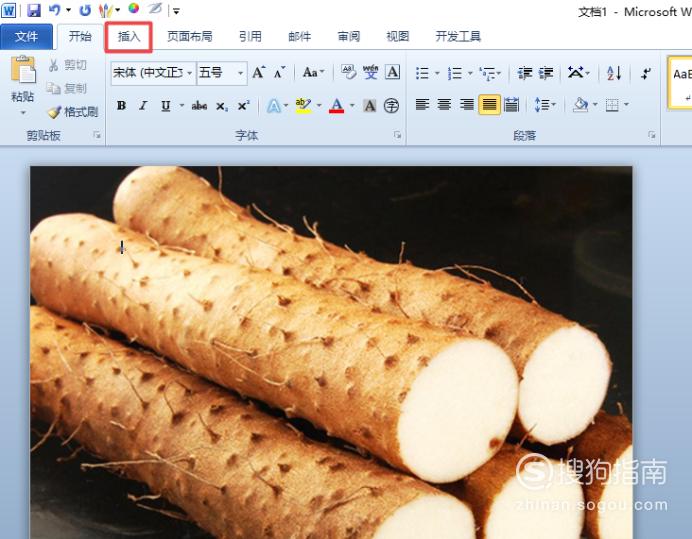Click the 复制 copy button
This screenshot has height=539, width=692.
(67, 88)
